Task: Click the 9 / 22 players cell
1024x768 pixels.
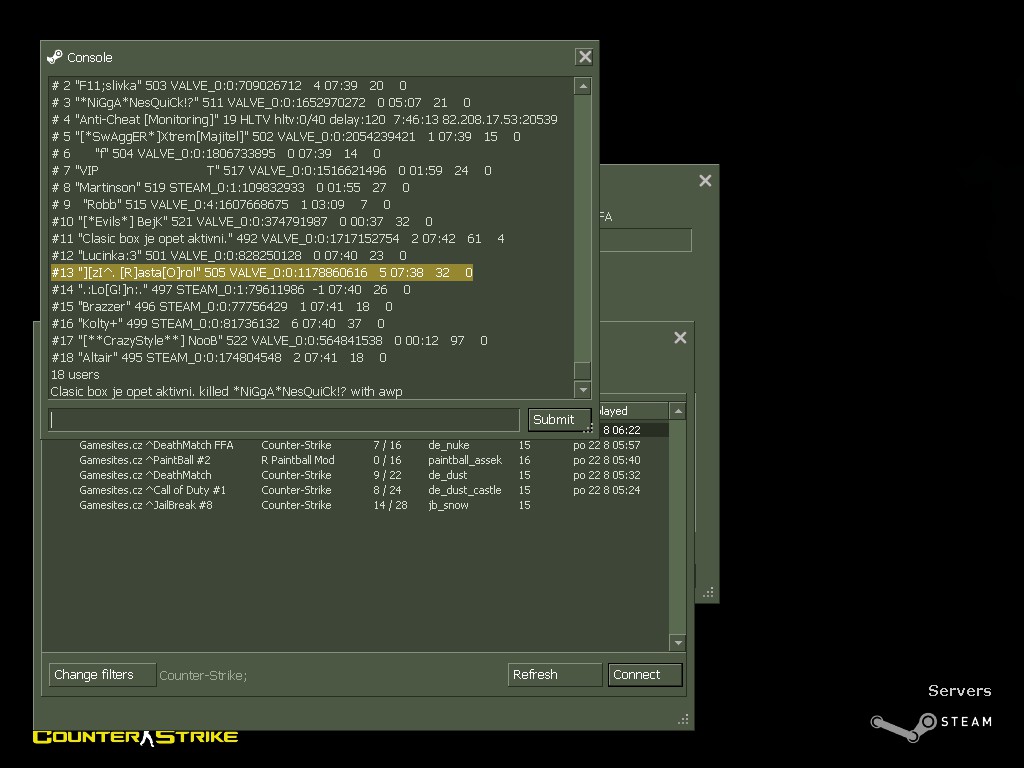Action: [387, 475]
